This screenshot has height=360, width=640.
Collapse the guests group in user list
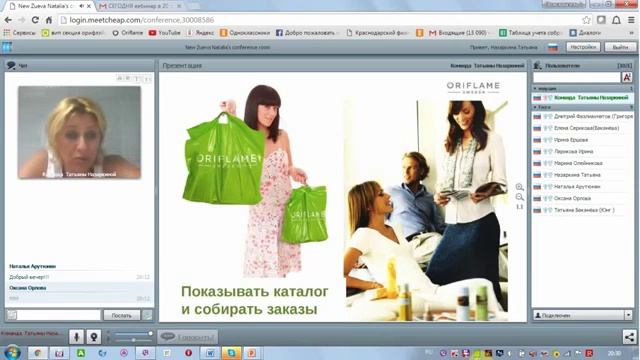click(x=535, y=107)
